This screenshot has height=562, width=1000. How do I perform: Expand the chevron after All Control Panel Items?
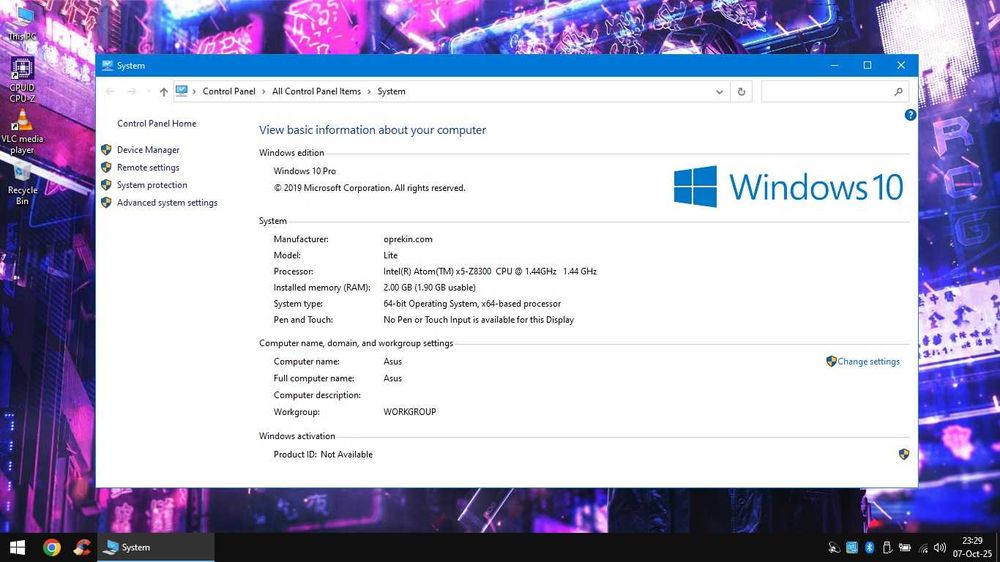369,92
